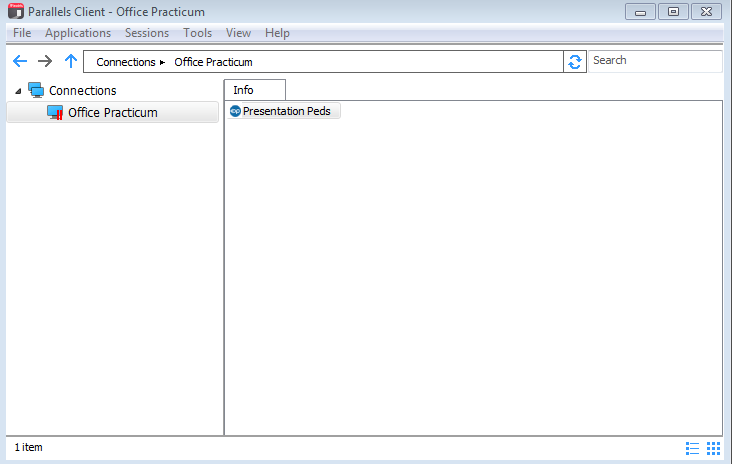Switch to list view in the status bar
This screenshot has height=464, width=732.
click(x=692, y=448)
